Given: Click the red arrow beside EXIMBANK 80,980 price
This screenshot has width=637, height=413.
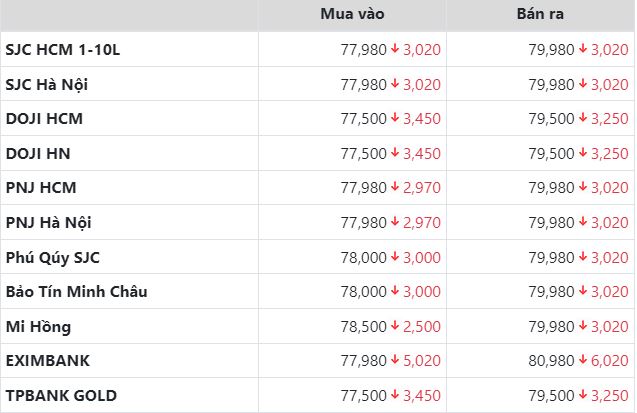Looking at the screenshot, I should 583,359.
